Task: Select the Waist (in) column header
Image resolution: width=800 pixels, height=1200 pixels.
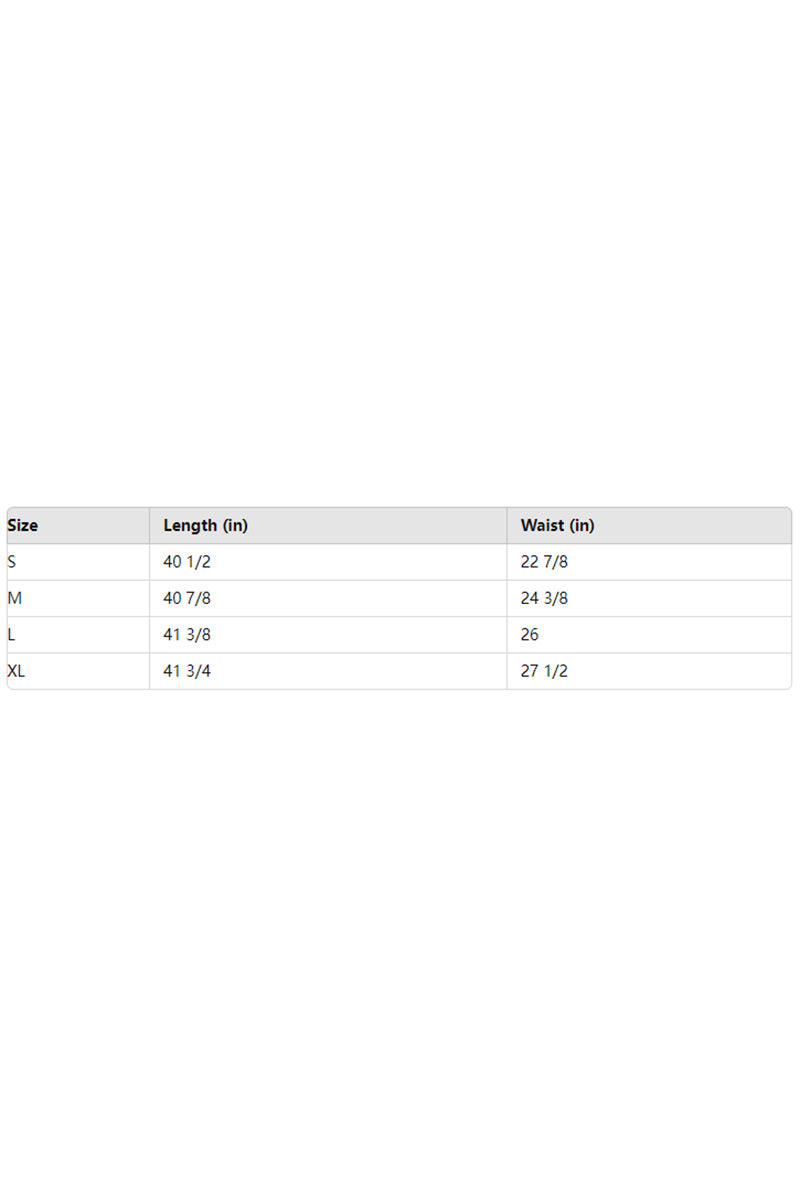Action: coord(557,525)
